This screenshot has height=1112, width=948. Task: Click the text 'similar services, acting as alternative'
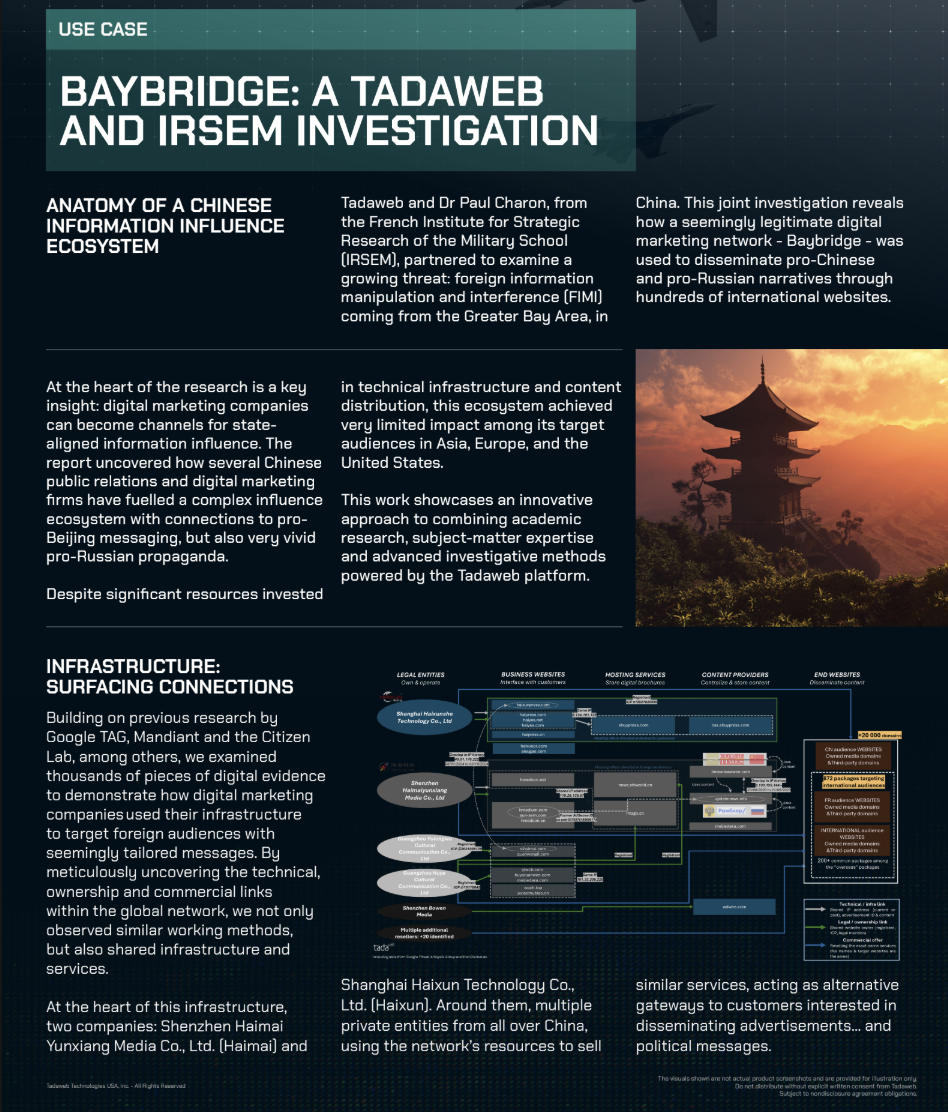point(767,984)
